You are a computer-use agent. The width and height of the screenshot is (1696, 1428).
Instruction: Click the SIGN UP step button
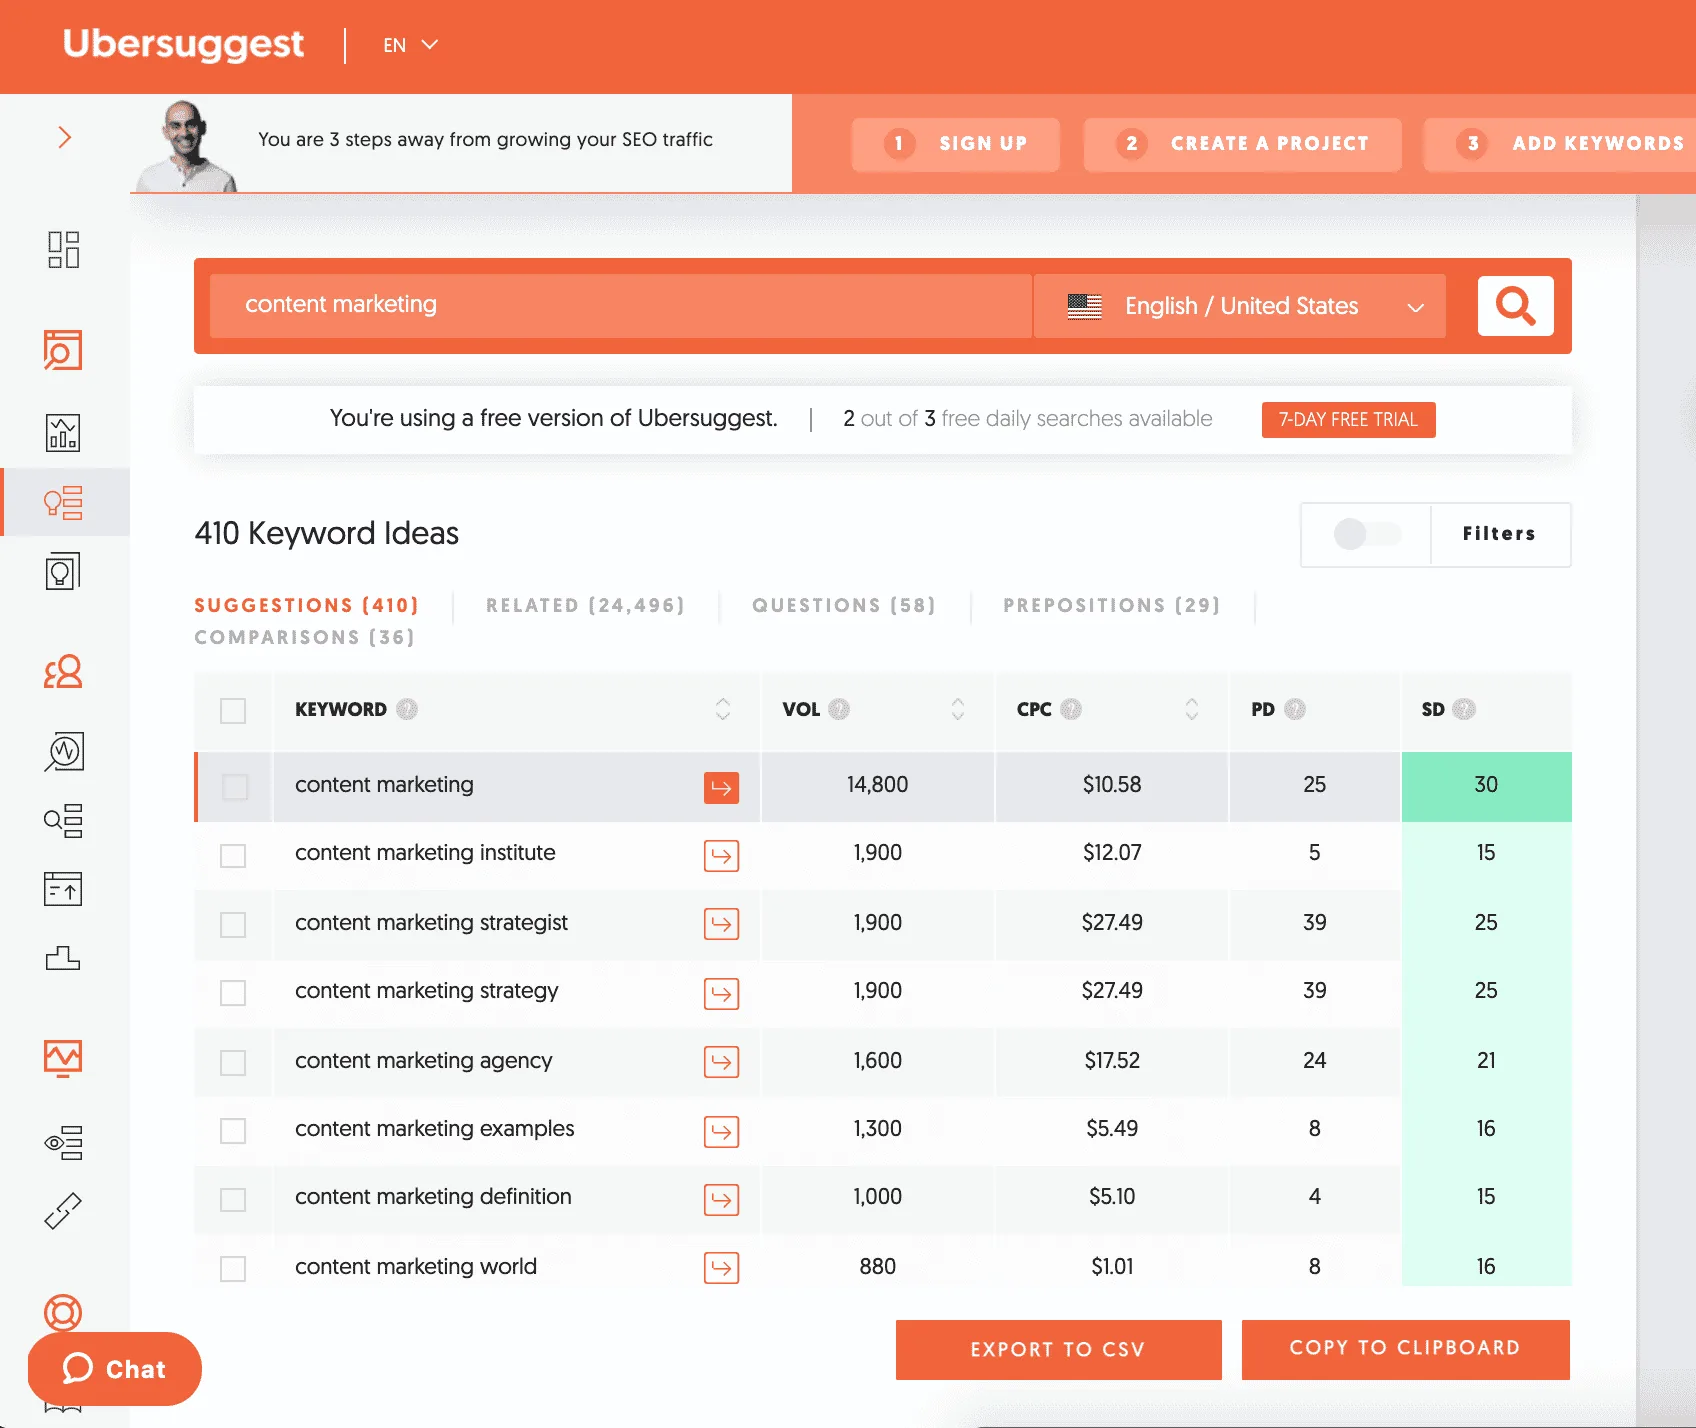(955, 144)
